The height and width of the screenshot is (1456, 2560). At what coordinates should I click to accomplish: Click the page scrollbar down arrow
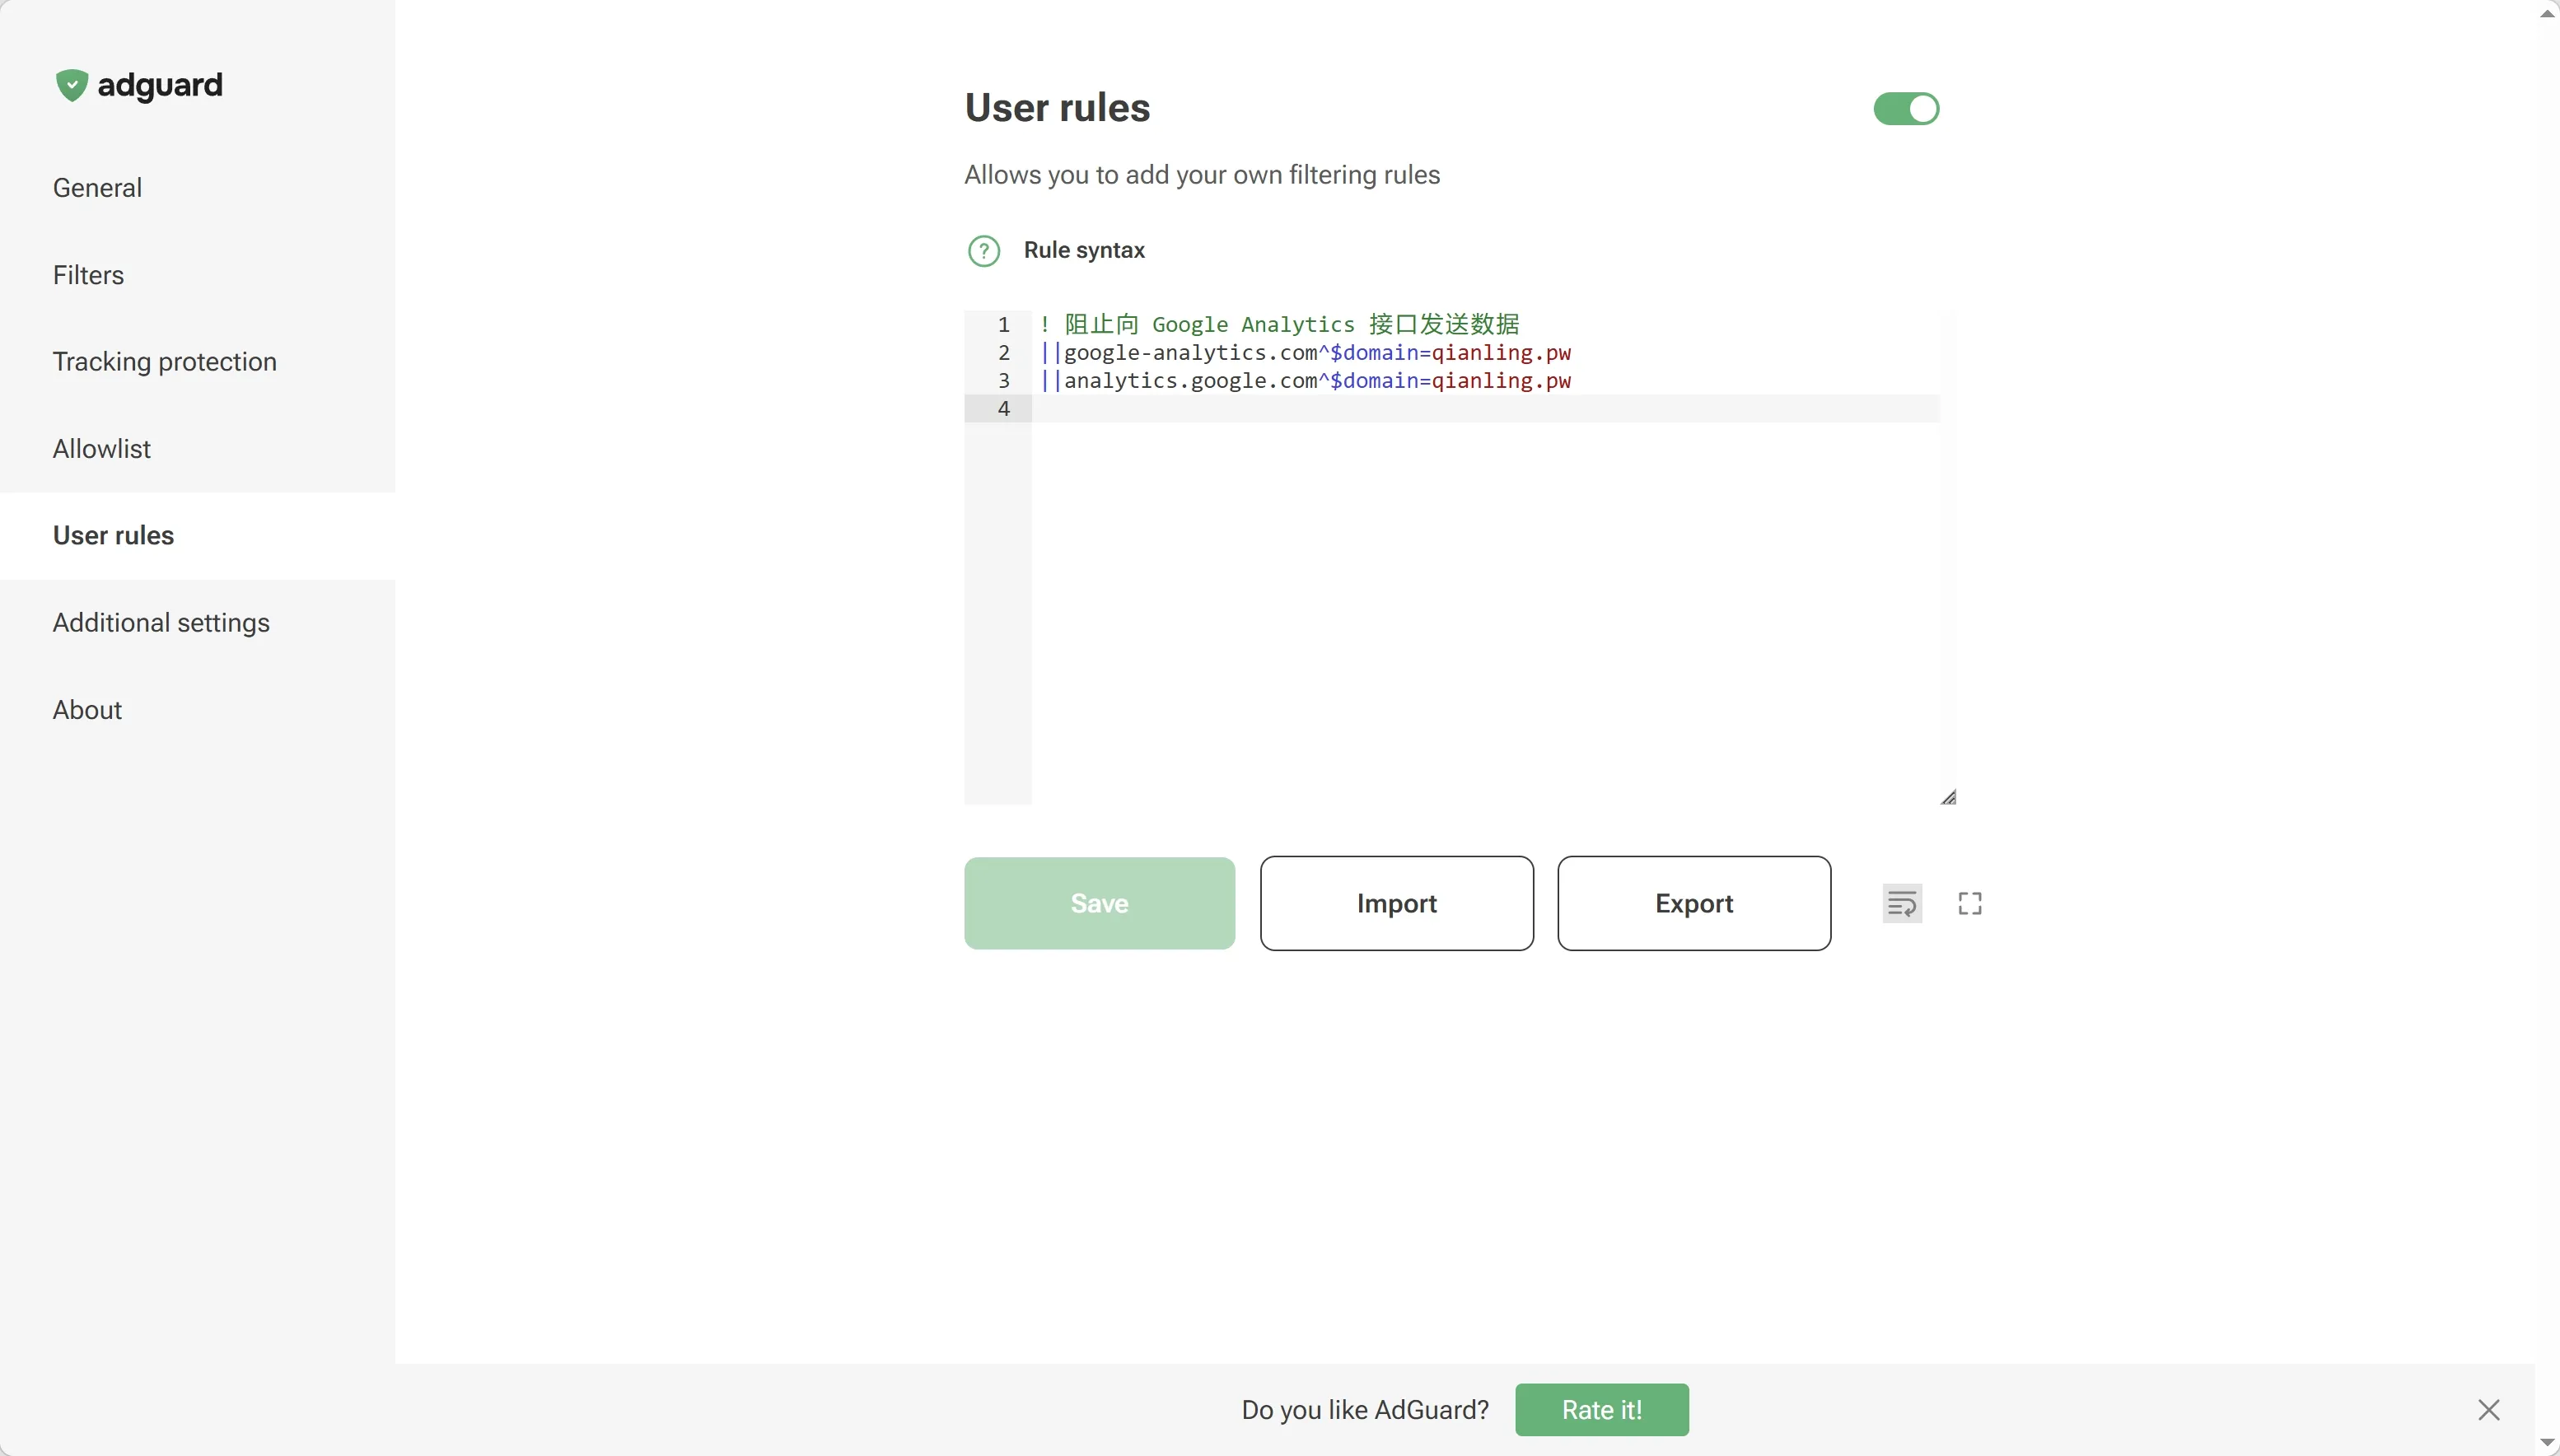click(2547, 1443)
